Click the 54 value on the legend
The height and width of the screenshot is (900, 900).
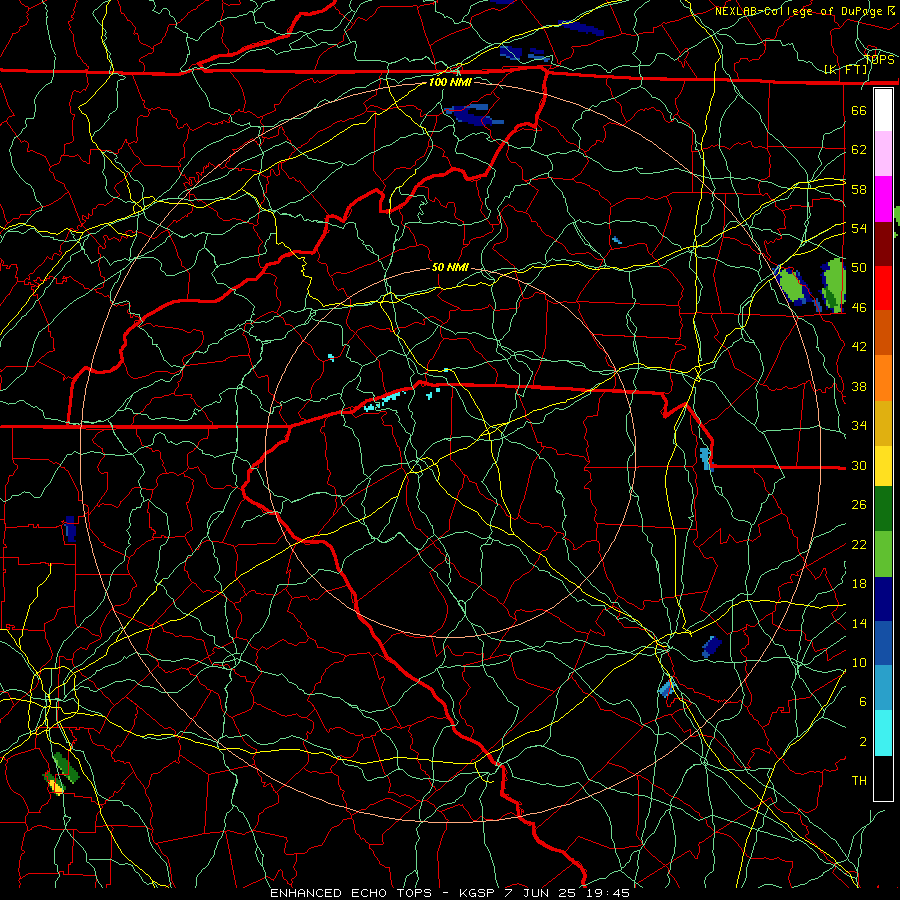point(859,228)
